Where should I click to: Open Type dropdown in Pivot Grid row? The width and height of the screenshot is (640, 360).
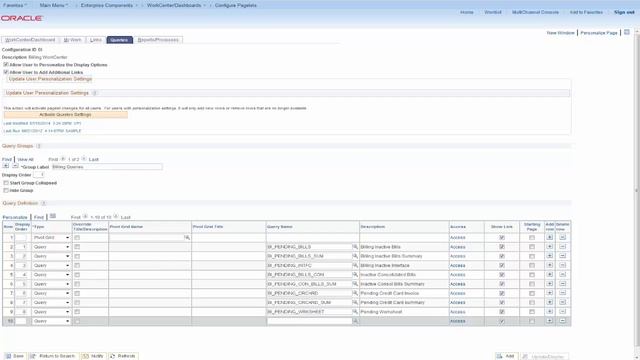point(51,238)
